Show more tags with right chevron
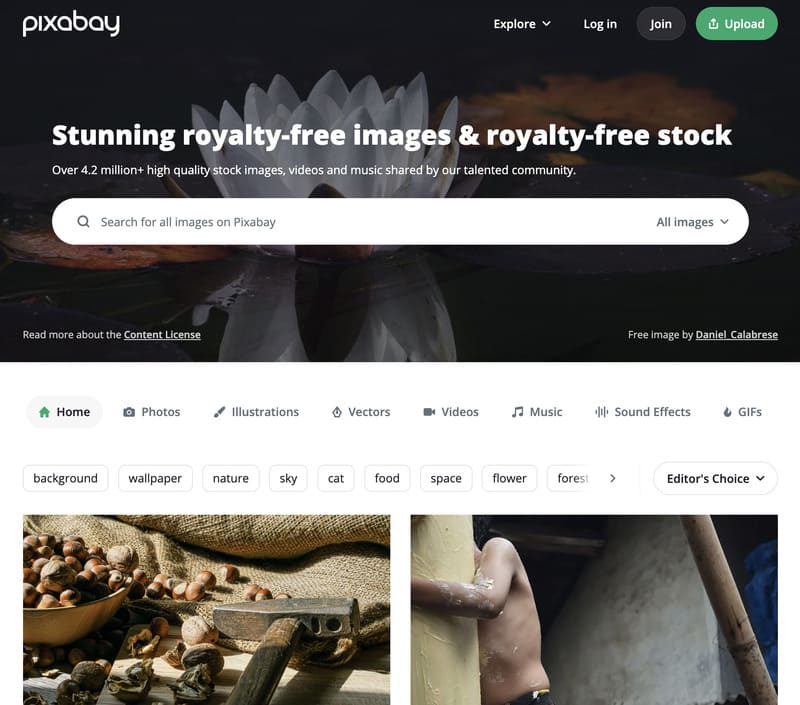Screen dimensions: 800x705 pos(613,478)
